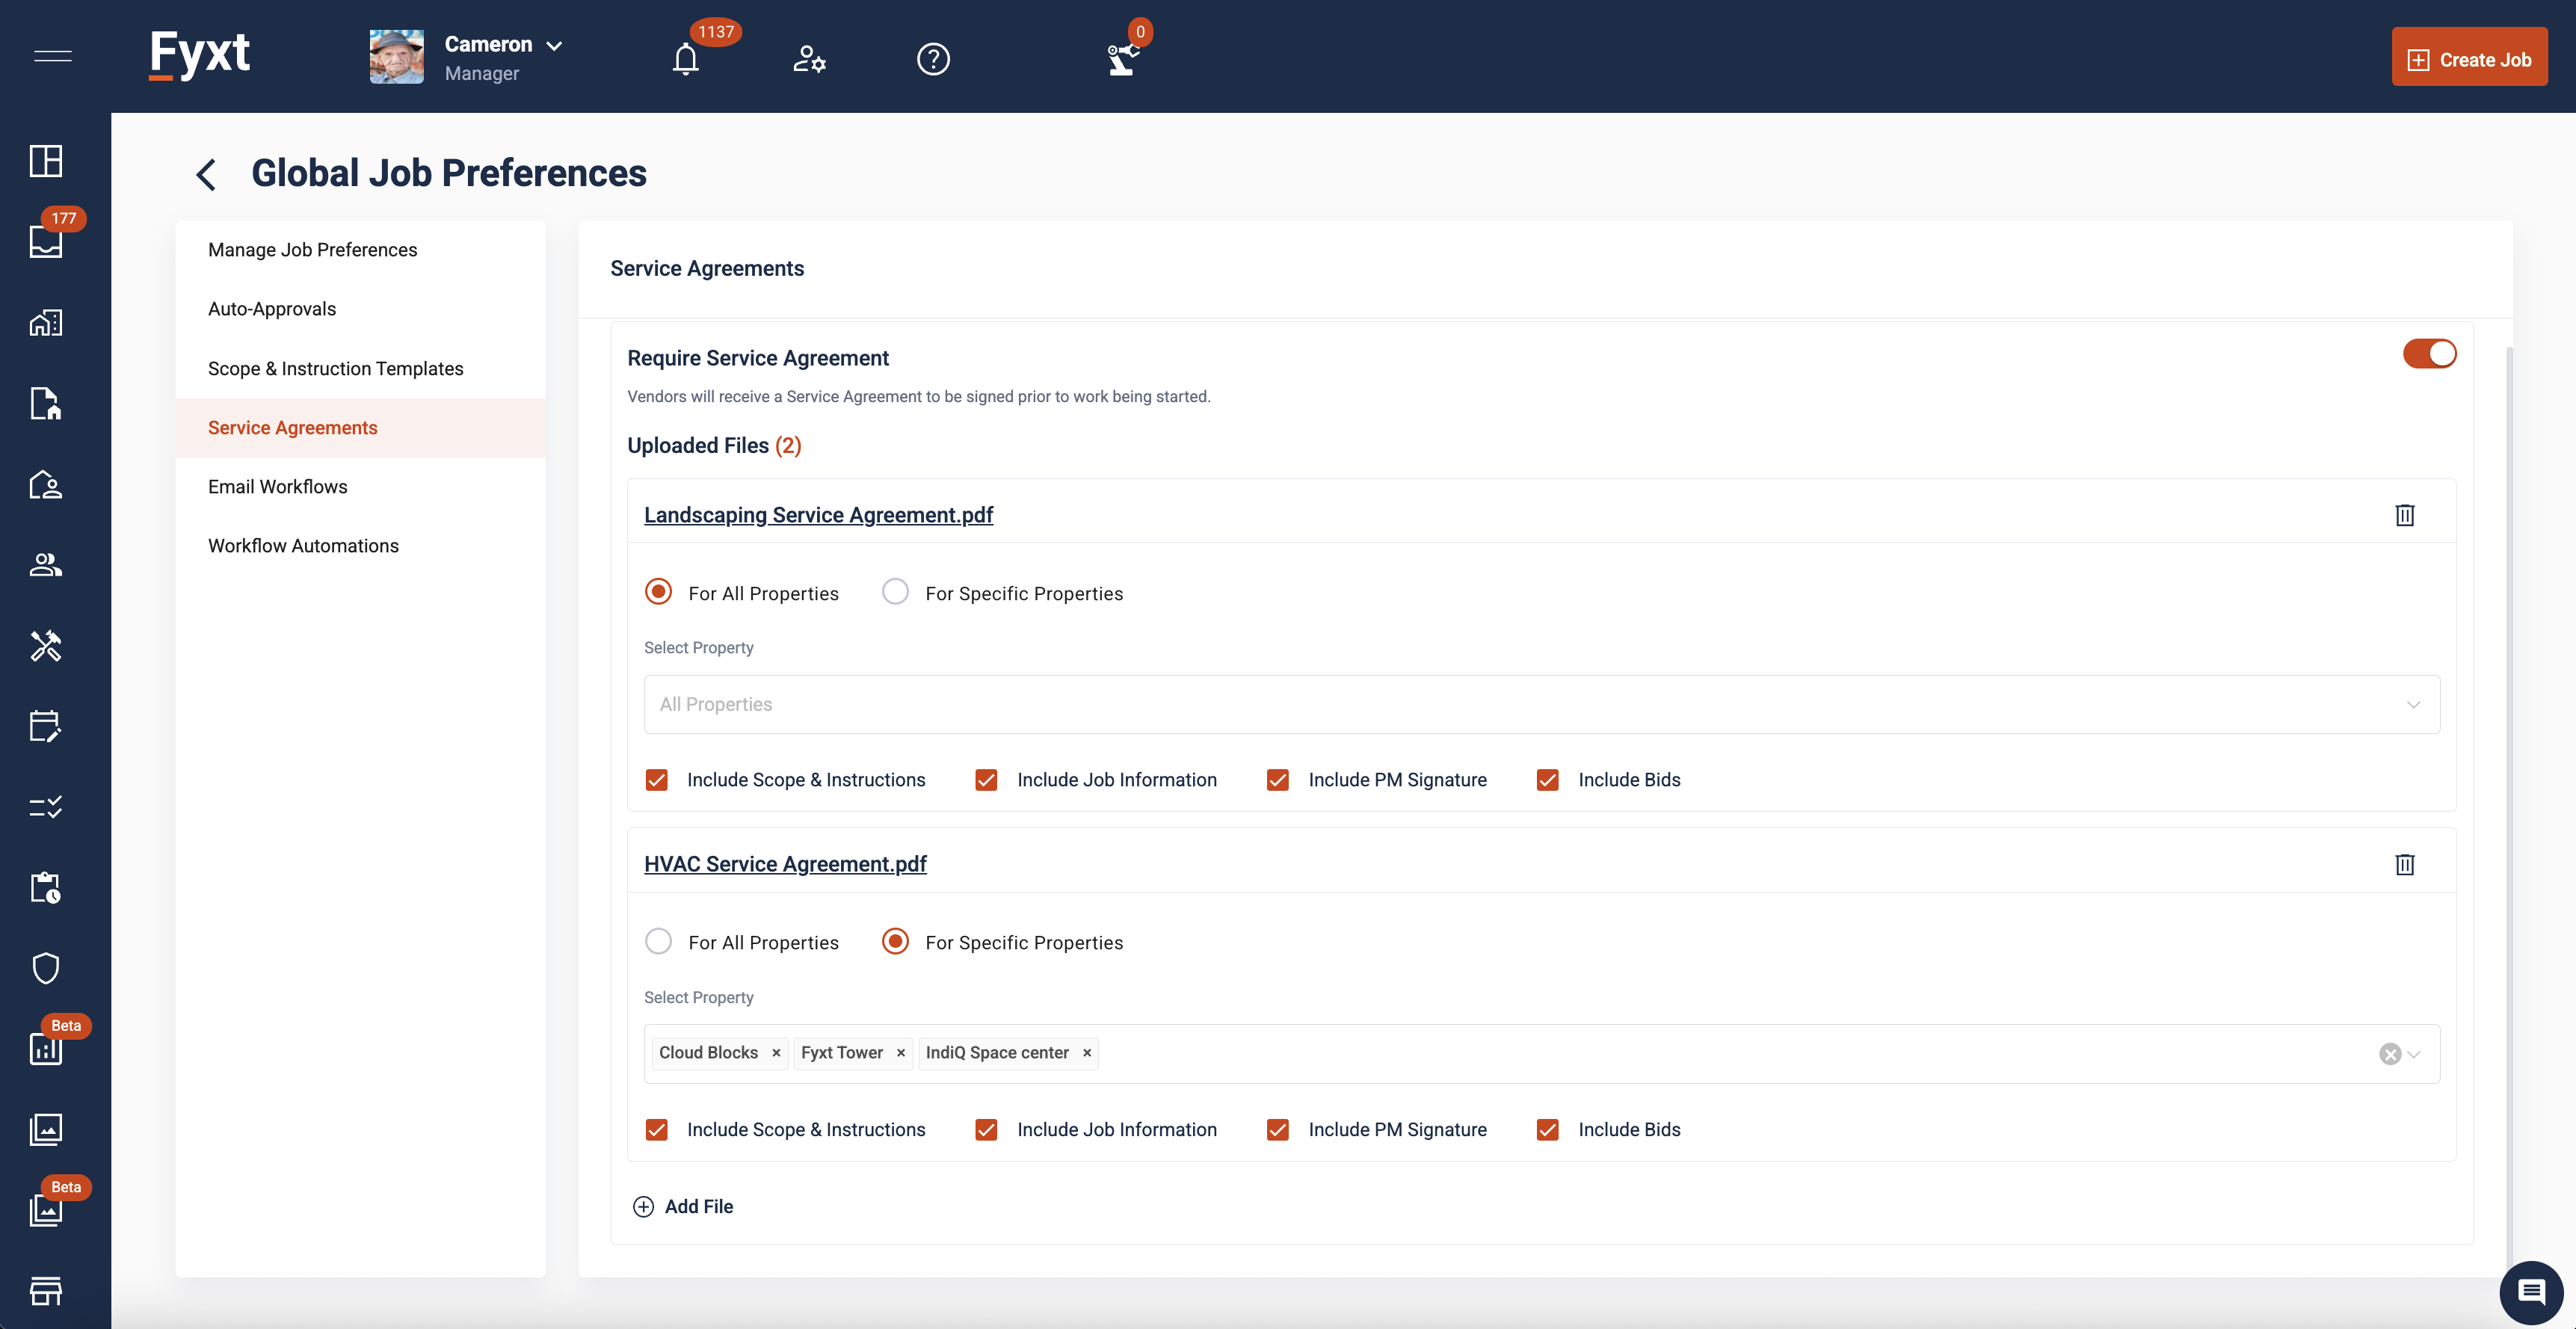Open Workflow Automations section
2576x1329 pixels.
360,546
